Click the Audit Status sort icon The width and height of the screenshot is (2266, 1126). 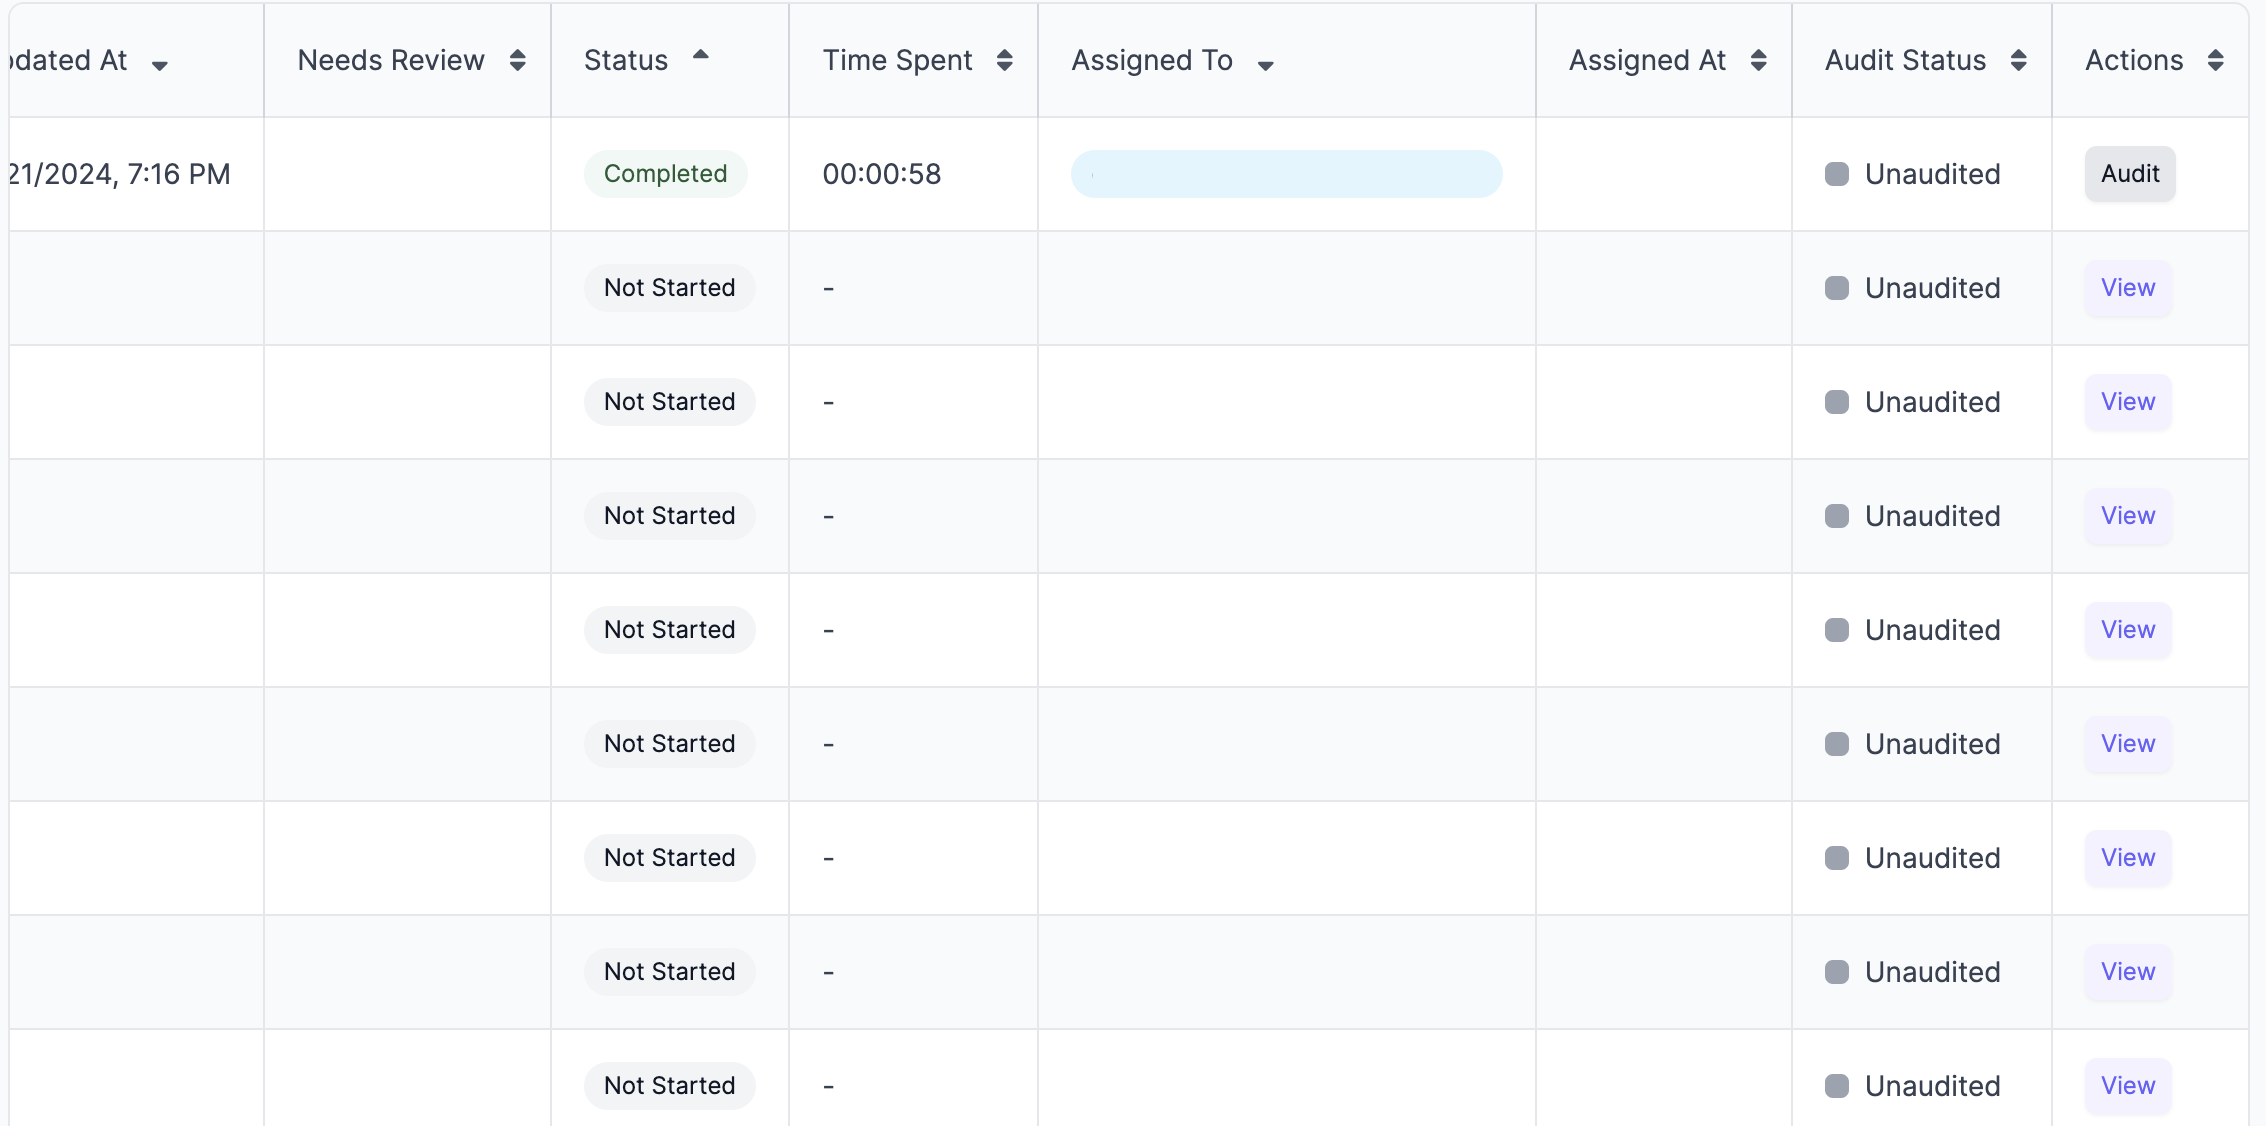2018,61
